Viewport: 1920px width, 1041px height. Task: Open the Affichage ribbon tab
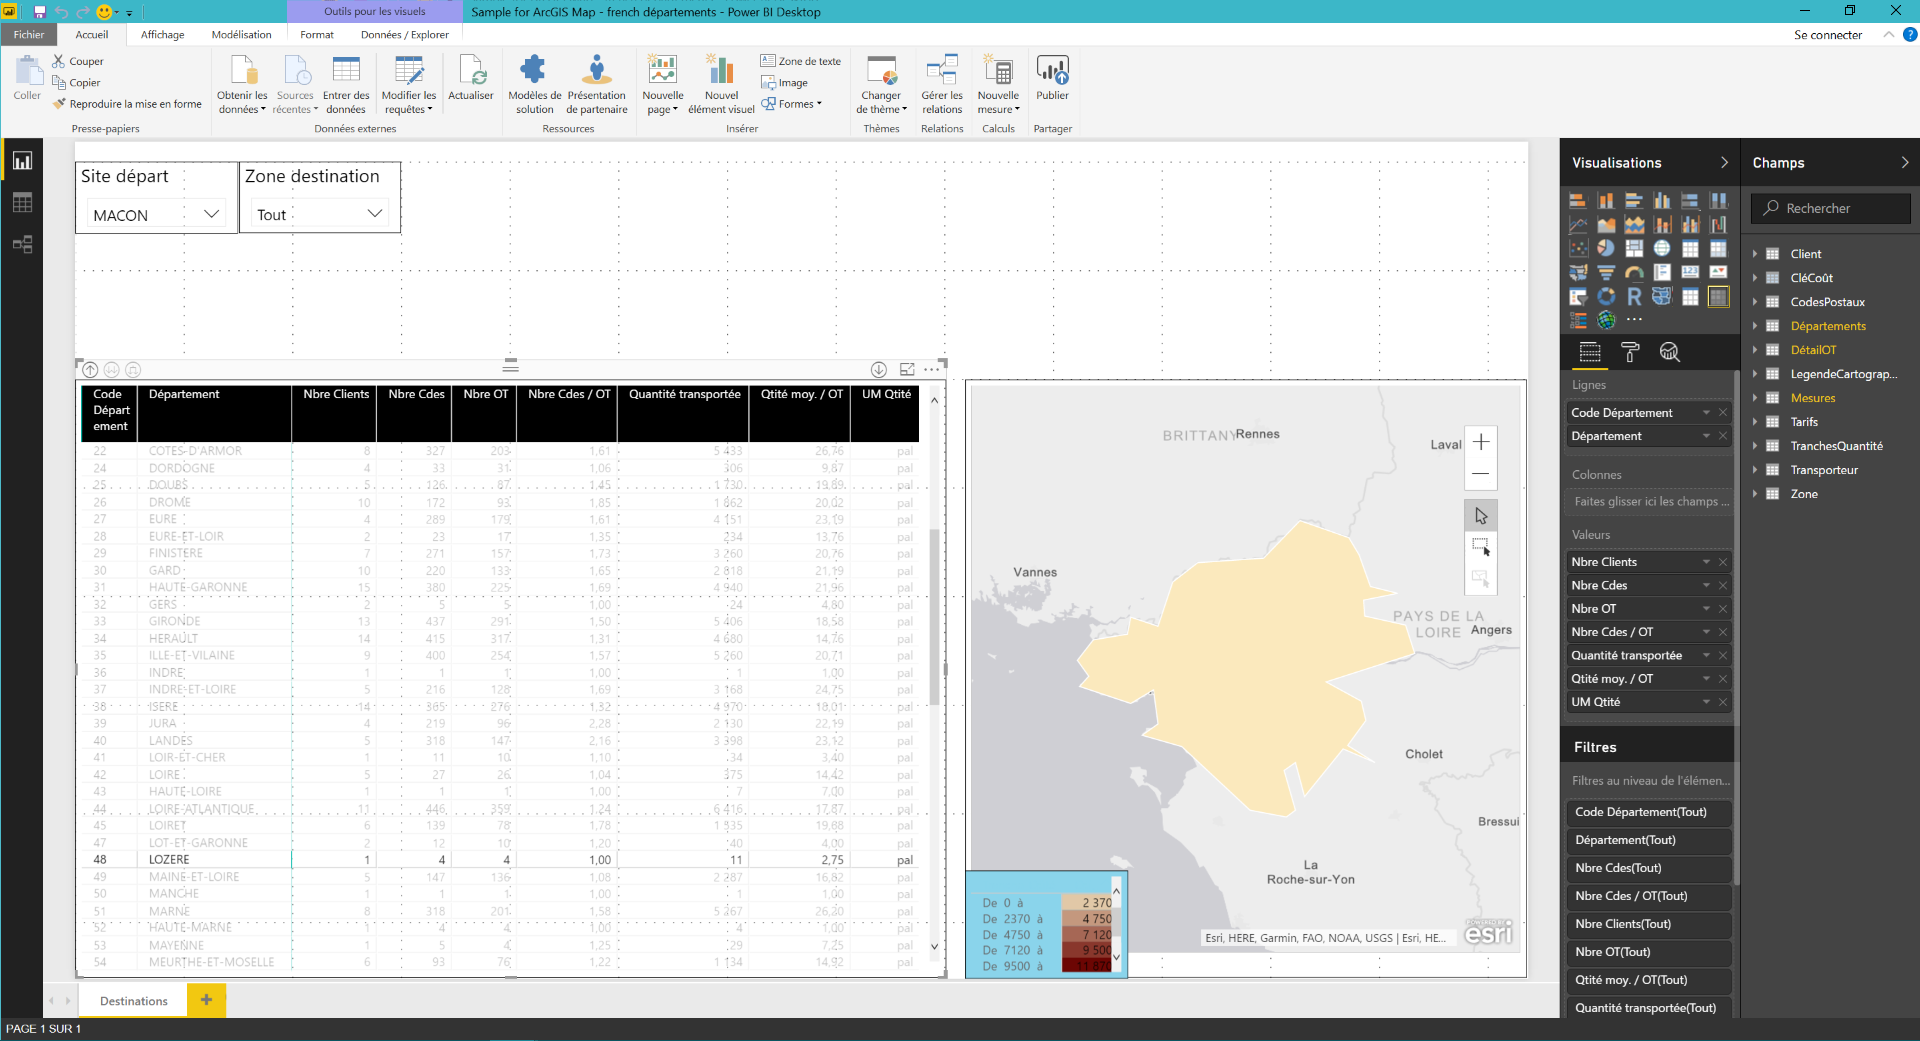tap(162, 34)
